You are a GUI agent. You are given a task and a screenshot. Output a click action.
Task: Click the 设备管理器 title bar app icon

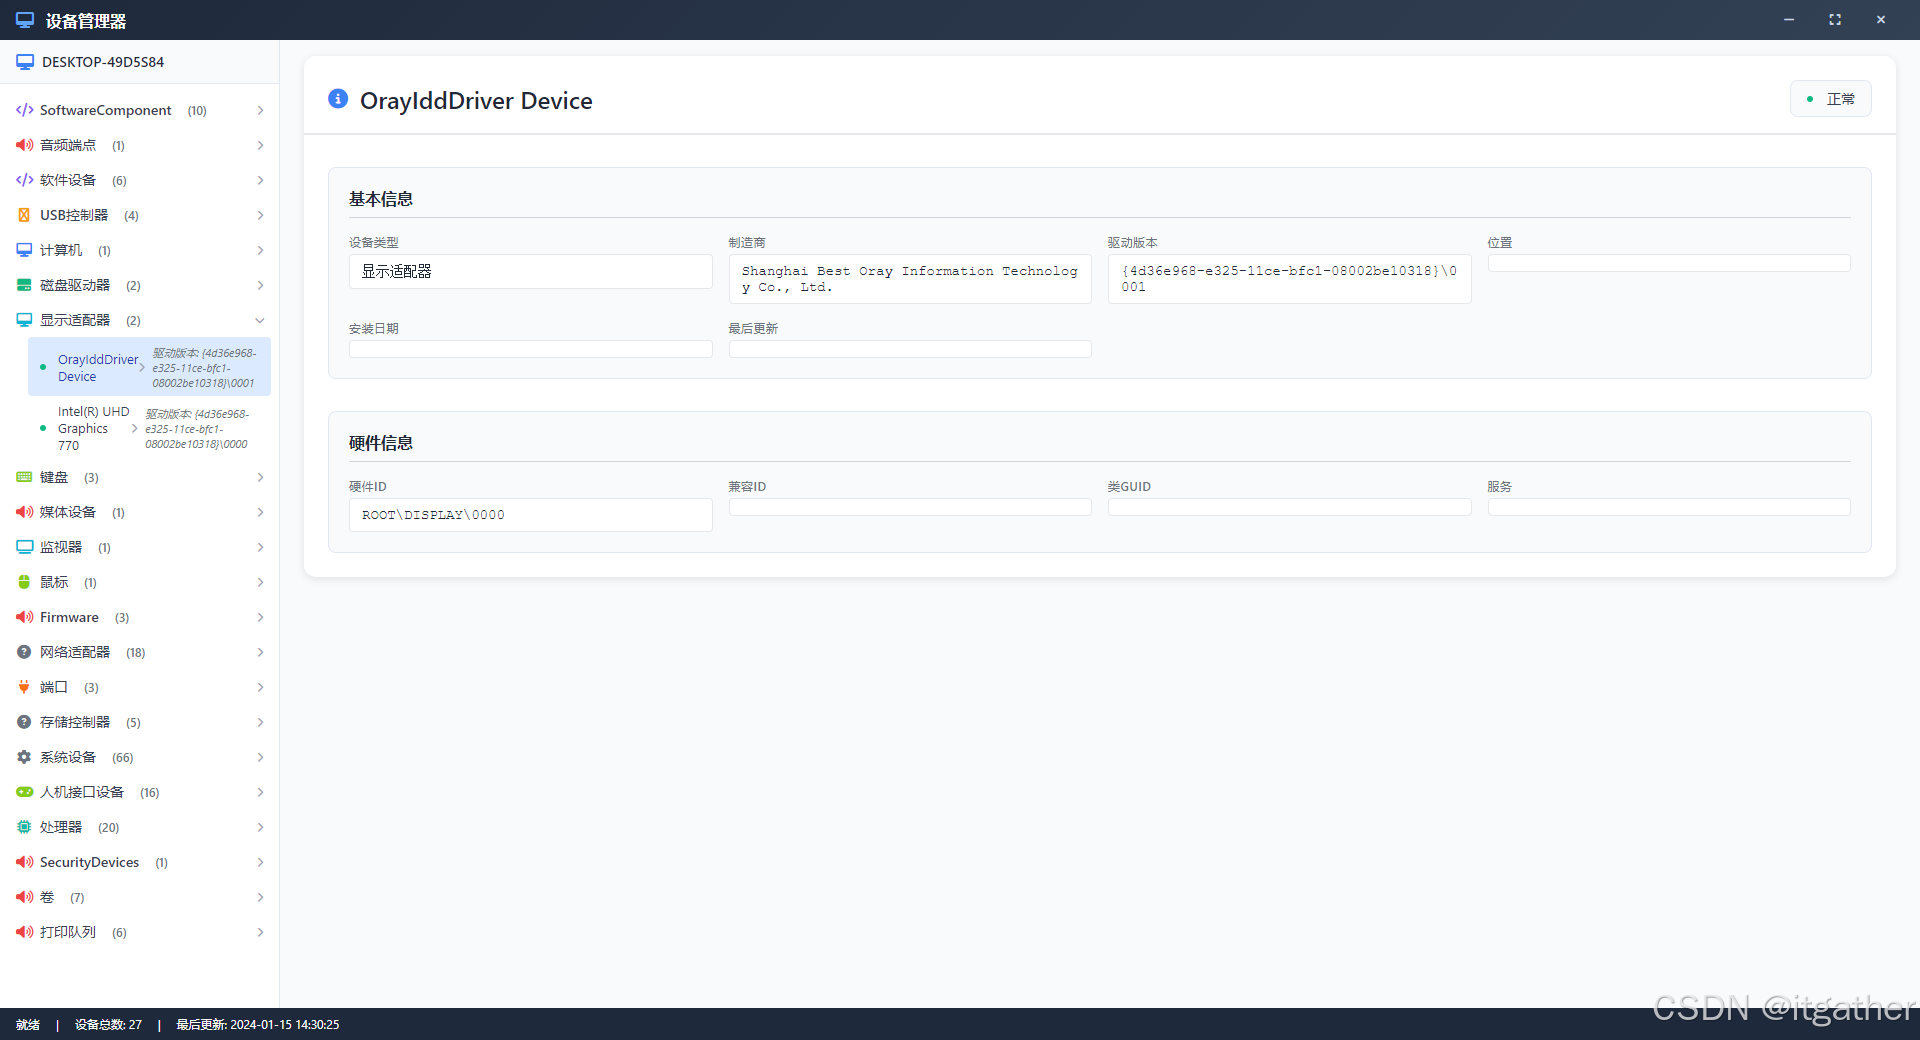[x=25, y=20]
